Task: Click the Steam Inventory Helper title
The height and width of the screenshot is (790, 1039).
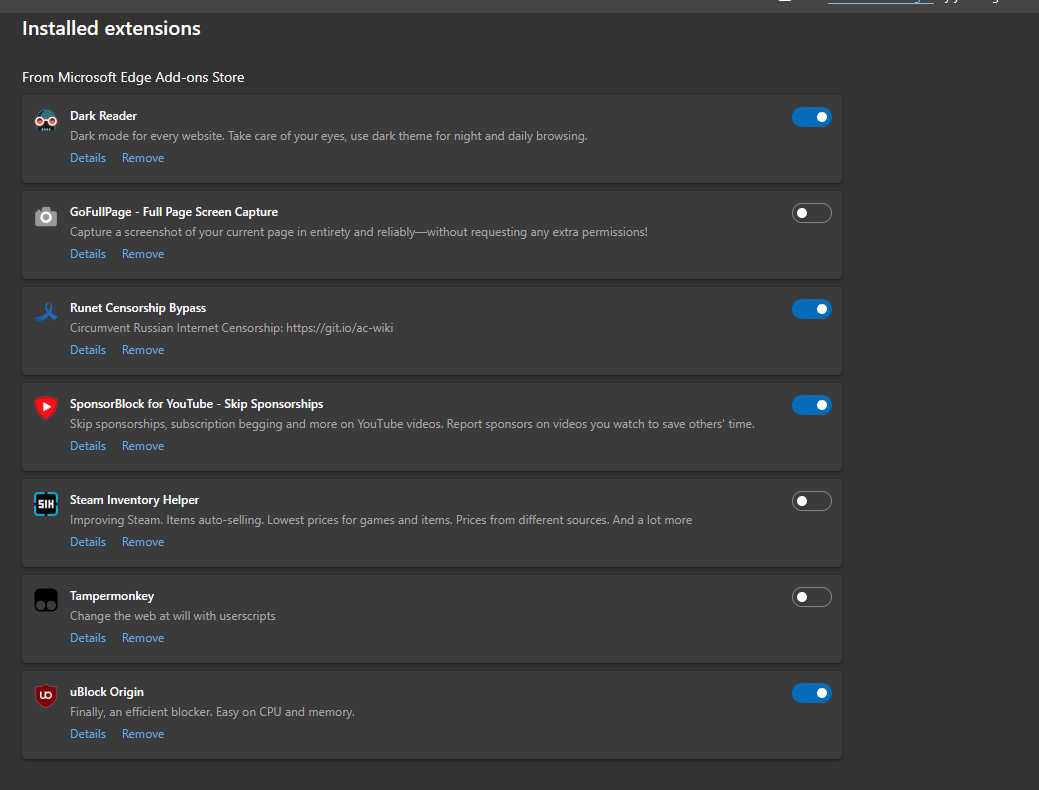Action: pyautogui.click(x=135, y=500)
